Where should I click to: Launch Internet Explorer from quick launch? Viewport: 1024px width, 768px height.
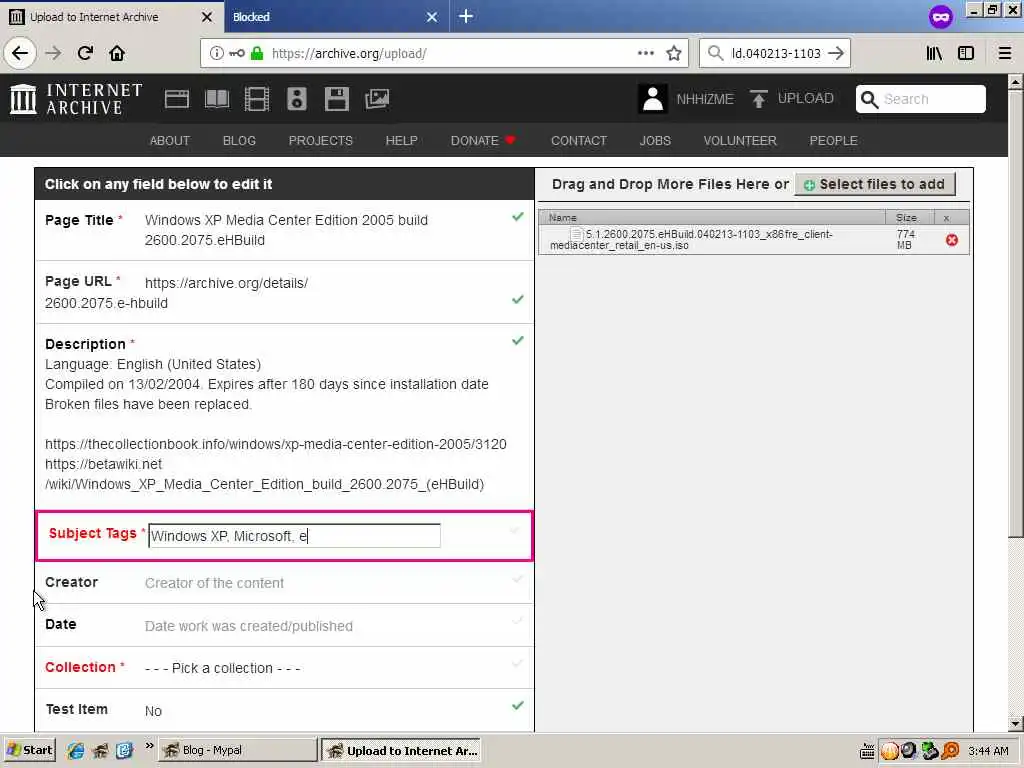(x=76, y=751)
